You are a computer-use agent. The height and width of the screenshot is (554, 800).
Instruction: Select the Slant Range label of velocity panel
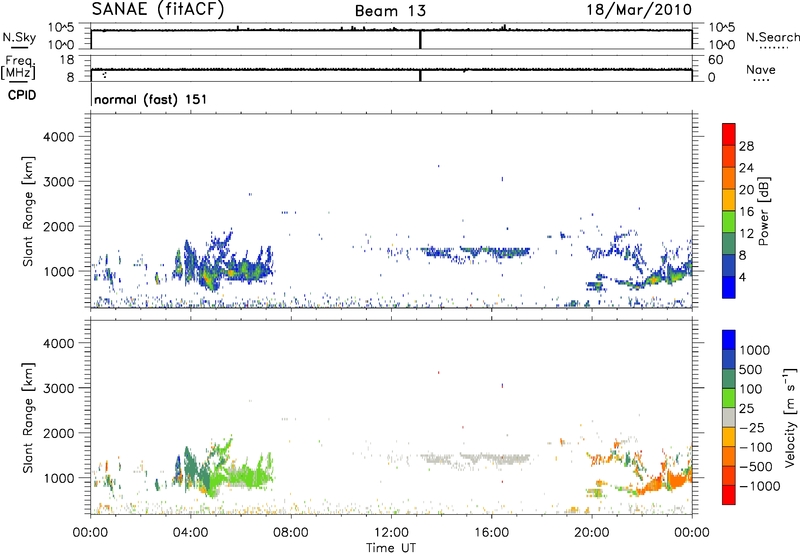28,417
